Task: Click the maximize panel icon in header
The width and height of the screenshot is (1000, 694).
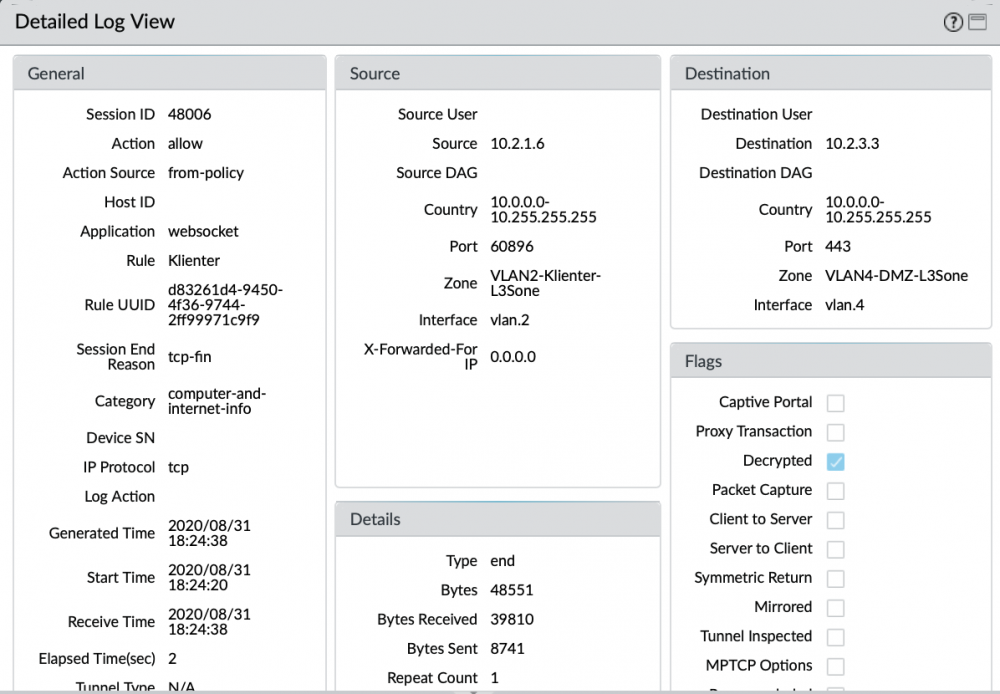Action: coord(977,22)
